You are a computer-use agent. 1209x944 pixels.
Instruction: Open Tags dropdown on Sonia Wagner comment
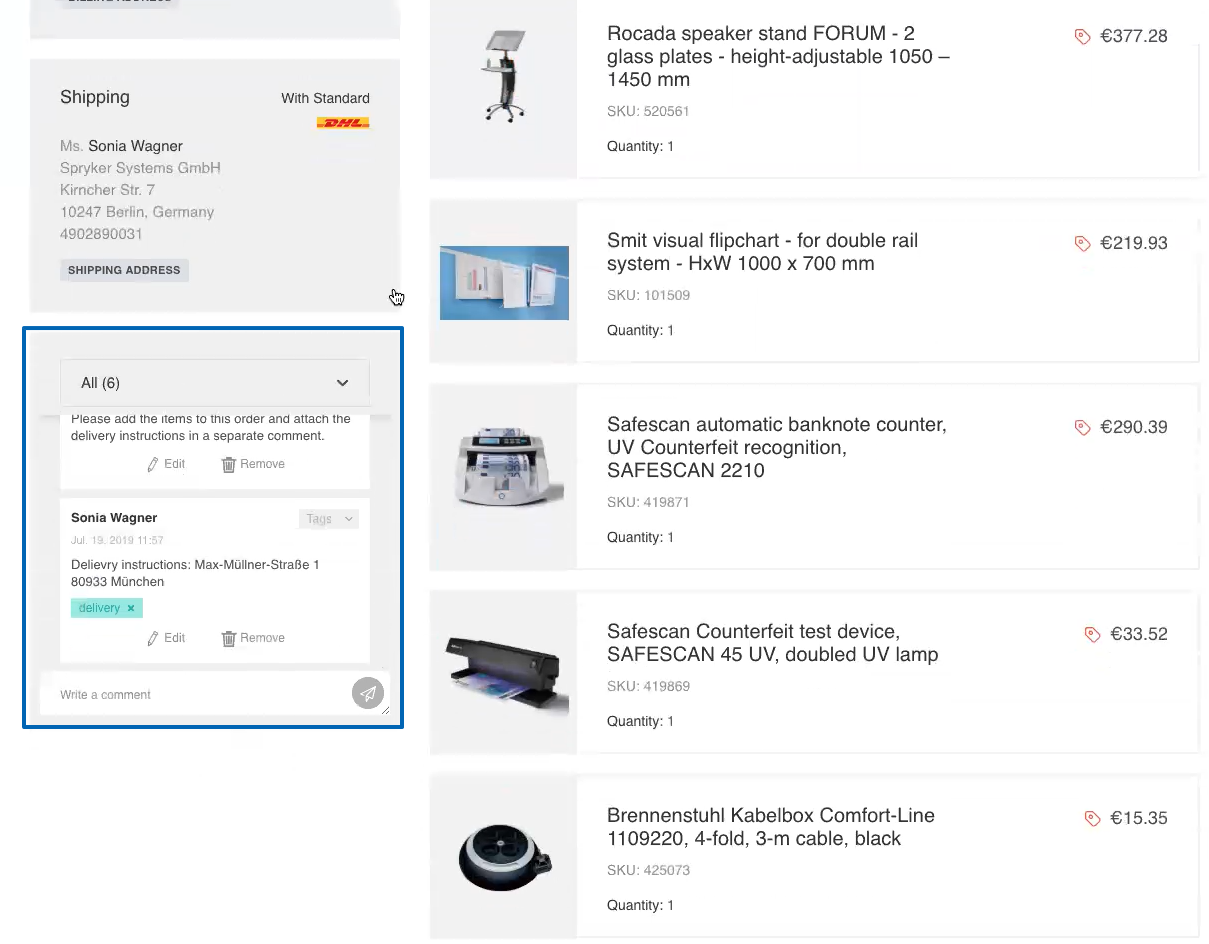coord(329,519)
